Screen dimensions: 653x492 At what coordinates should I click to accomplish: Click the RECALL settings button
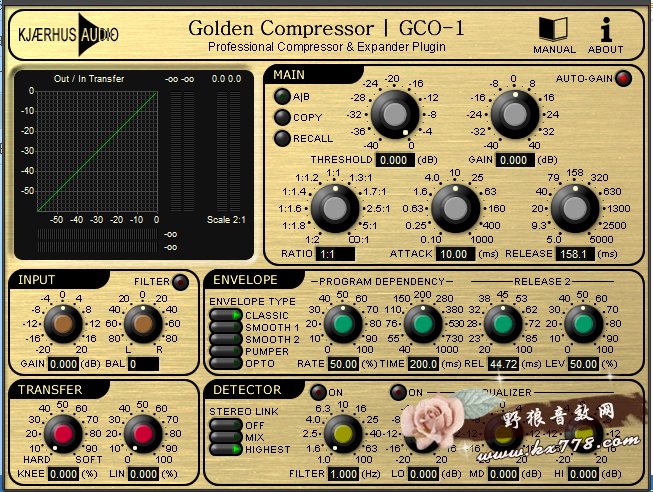click(x=282, y=138)
